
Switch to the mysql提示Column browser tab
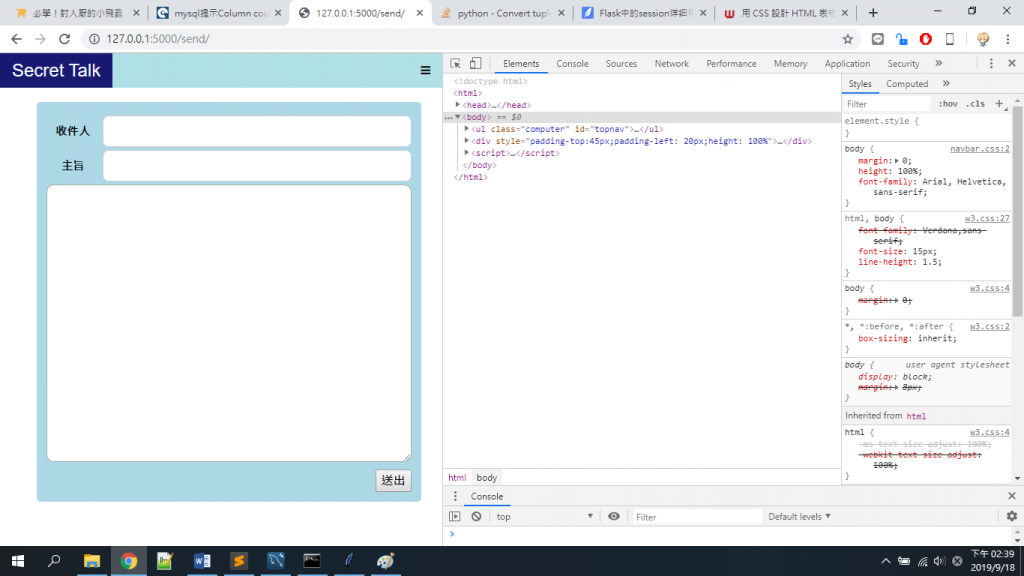click(x=219, y=13)
